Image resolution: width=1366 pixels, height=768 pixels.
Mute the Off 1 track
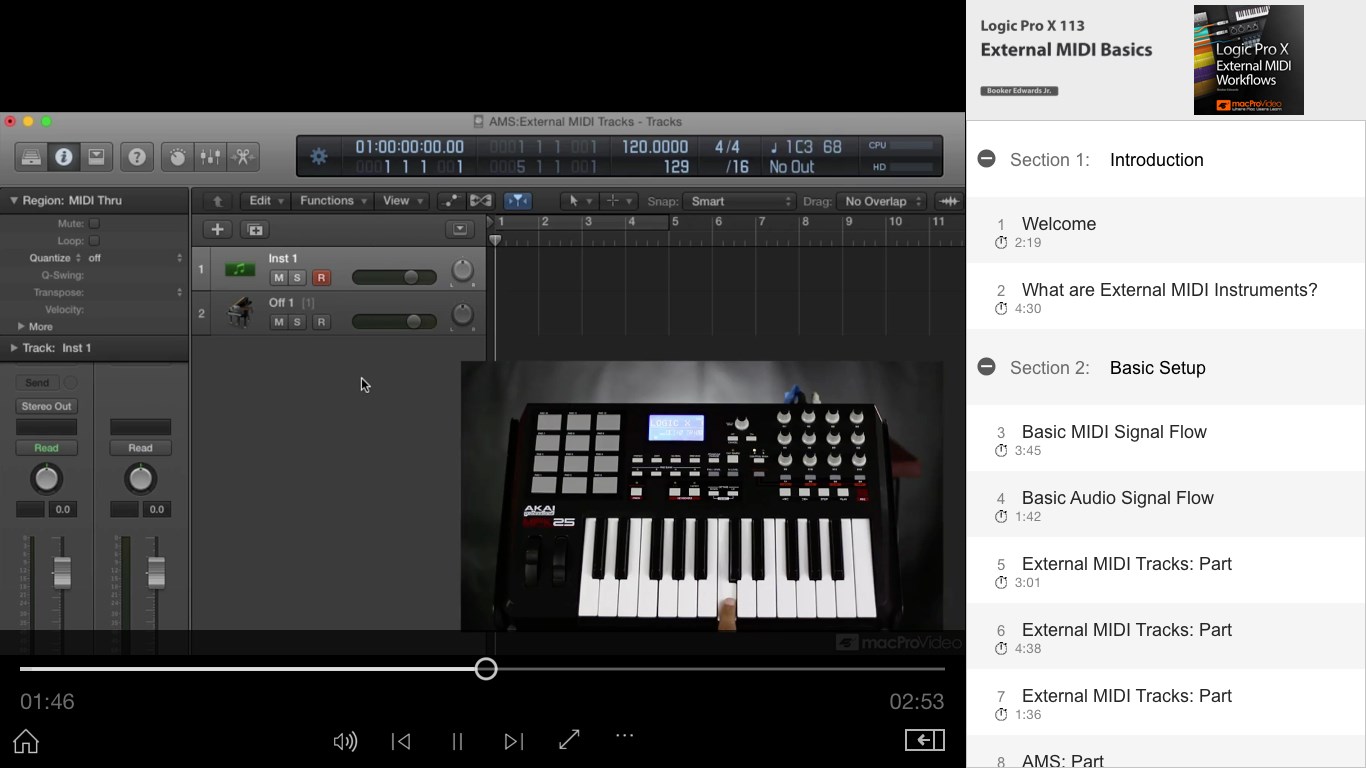(279, 322)
